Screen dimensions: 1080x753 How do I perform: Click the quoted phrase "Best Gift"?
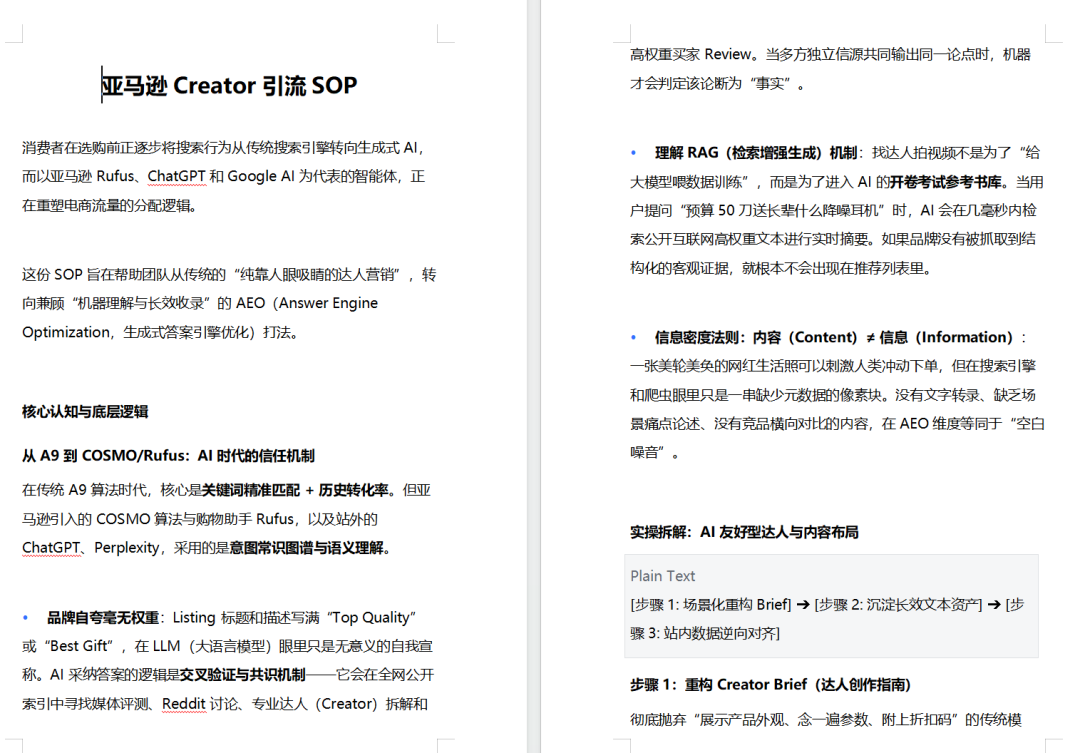[80, 646]
